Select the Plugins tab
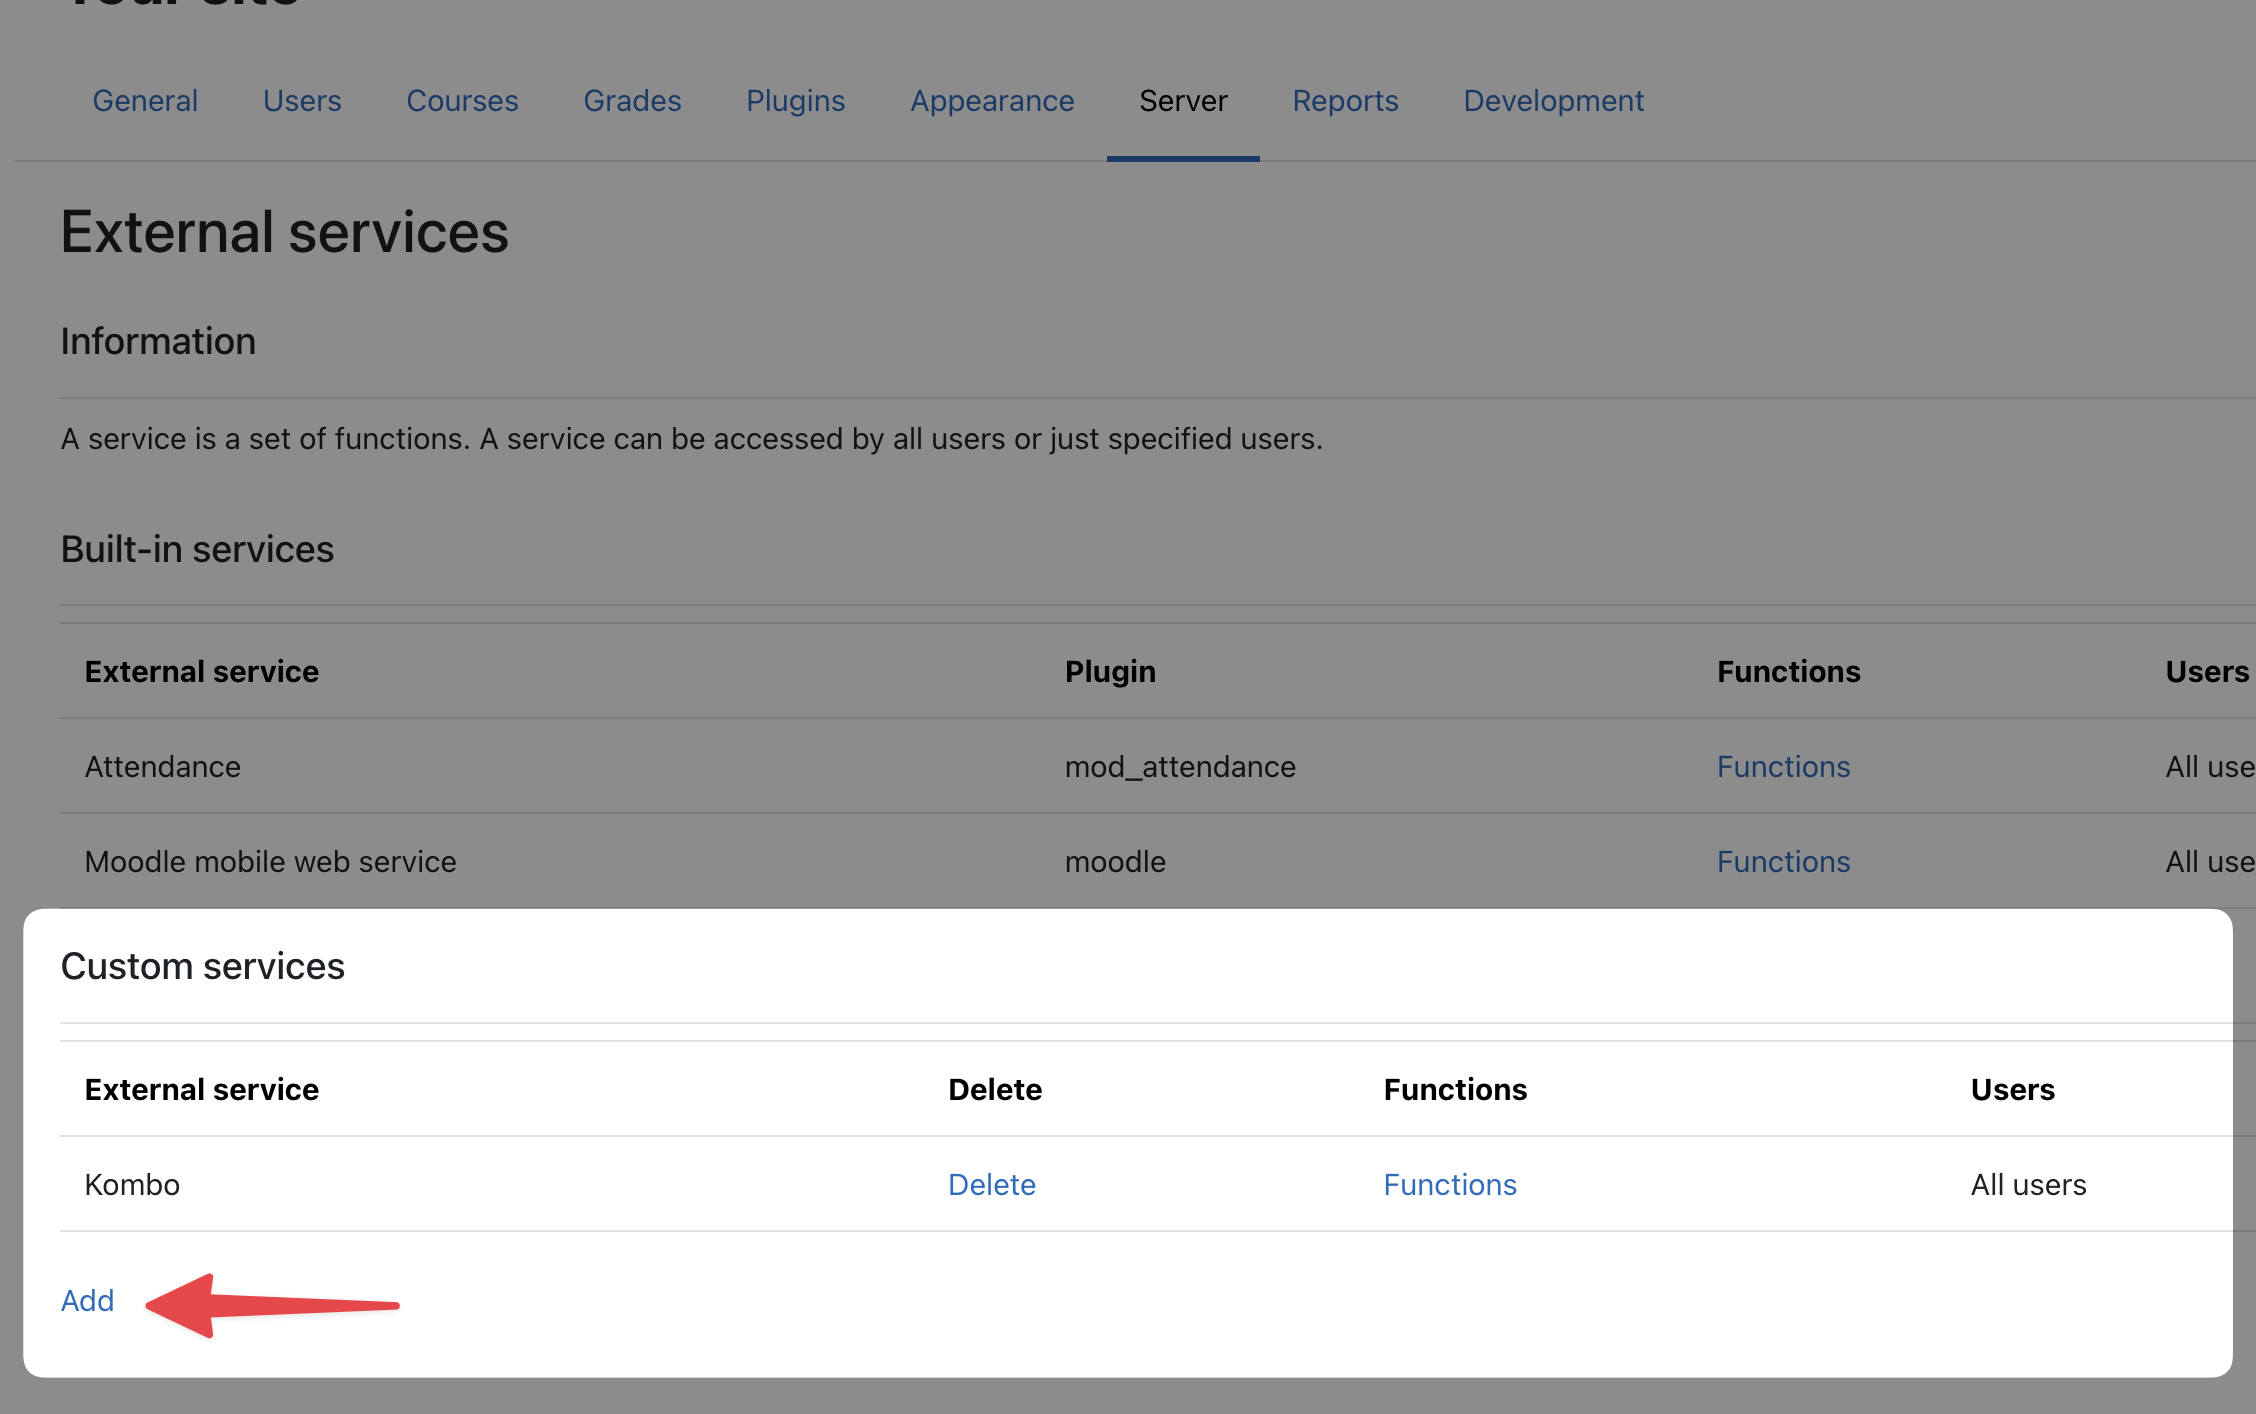 pos(795,101)
